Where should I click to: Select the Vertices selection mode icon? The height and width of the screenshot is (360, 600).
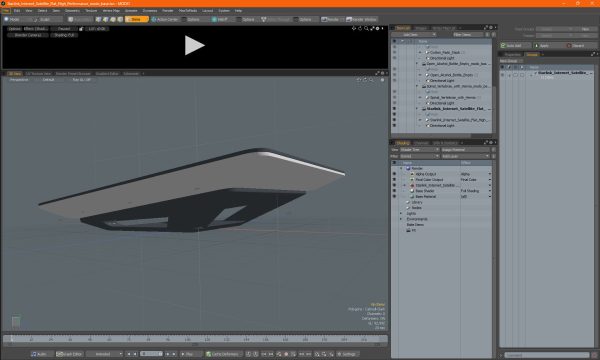coord(99,19)
